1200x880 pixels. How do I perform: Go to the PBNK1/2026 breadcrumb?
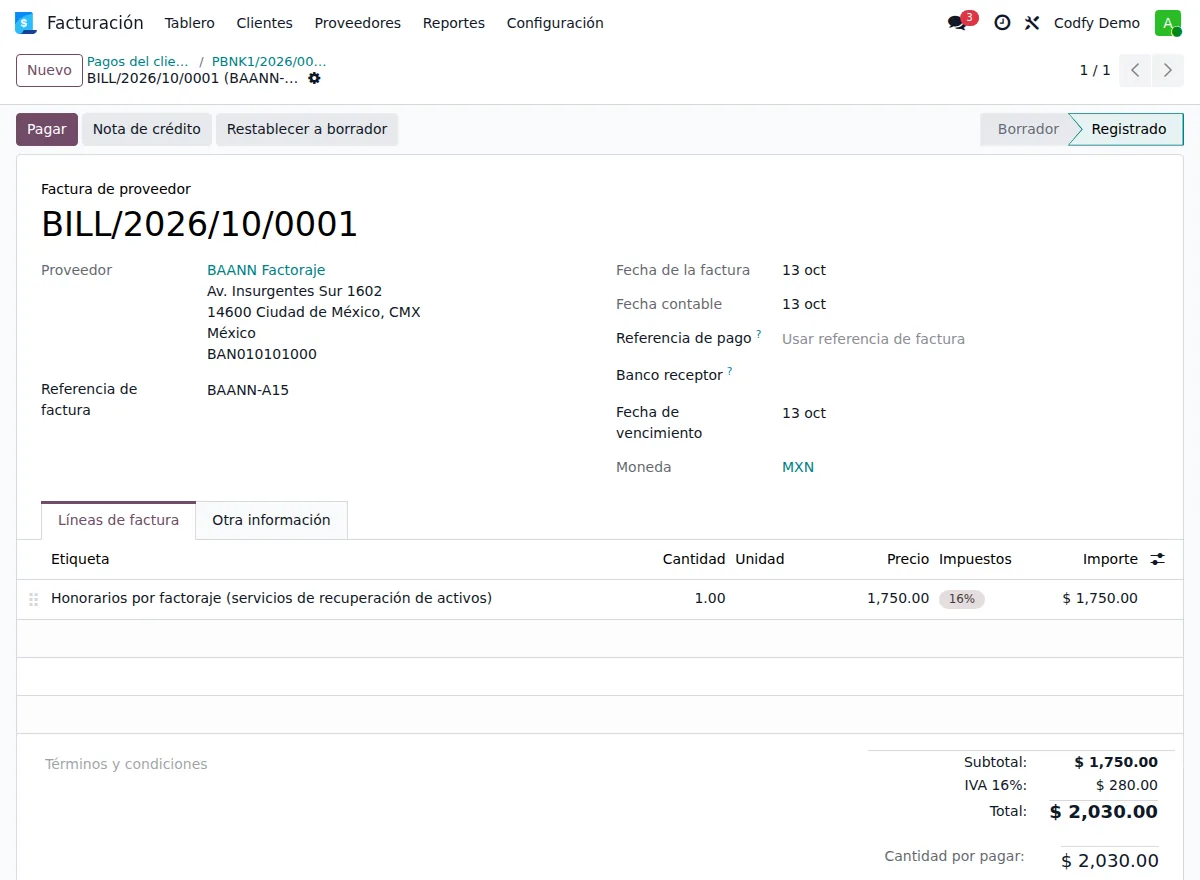click(269, 61)
